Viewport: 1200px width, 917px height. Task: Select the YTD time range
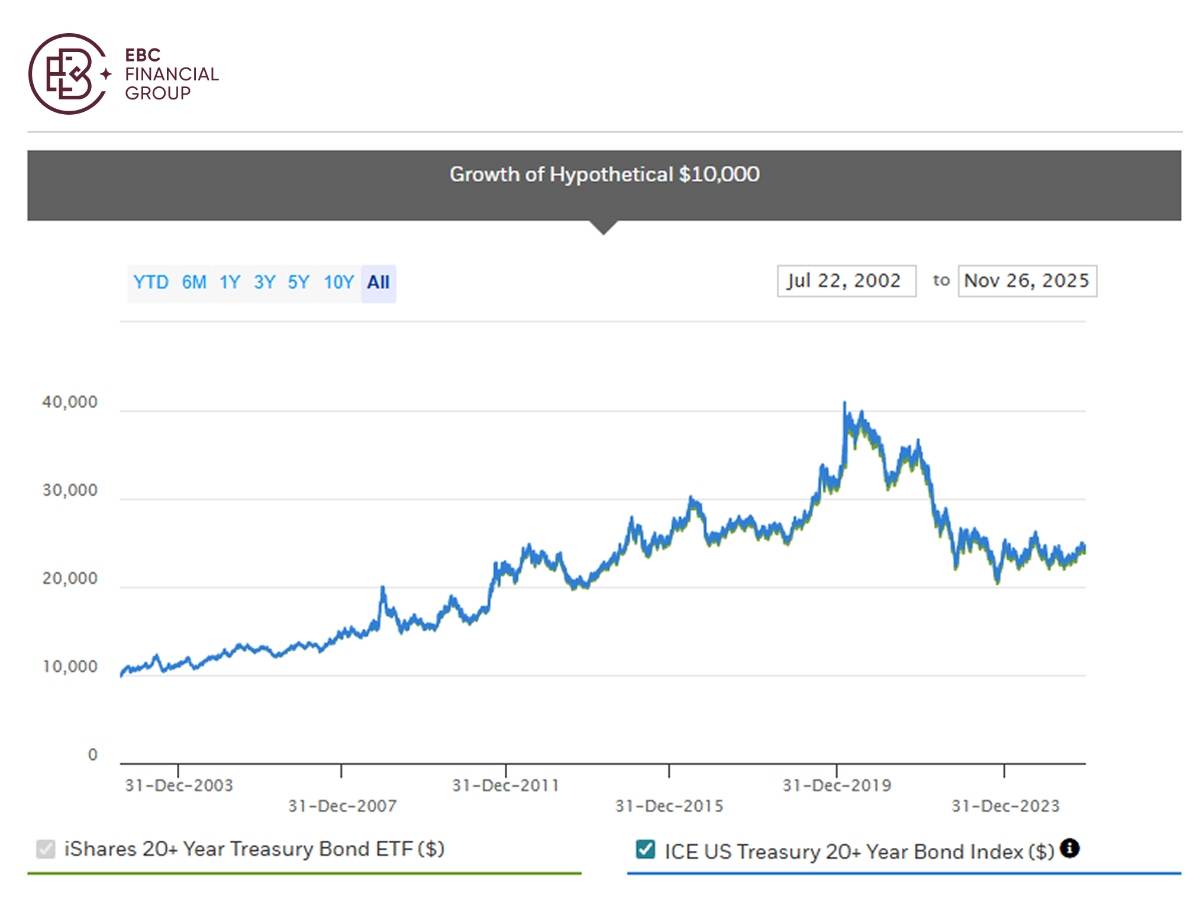[x=151, y=283]
